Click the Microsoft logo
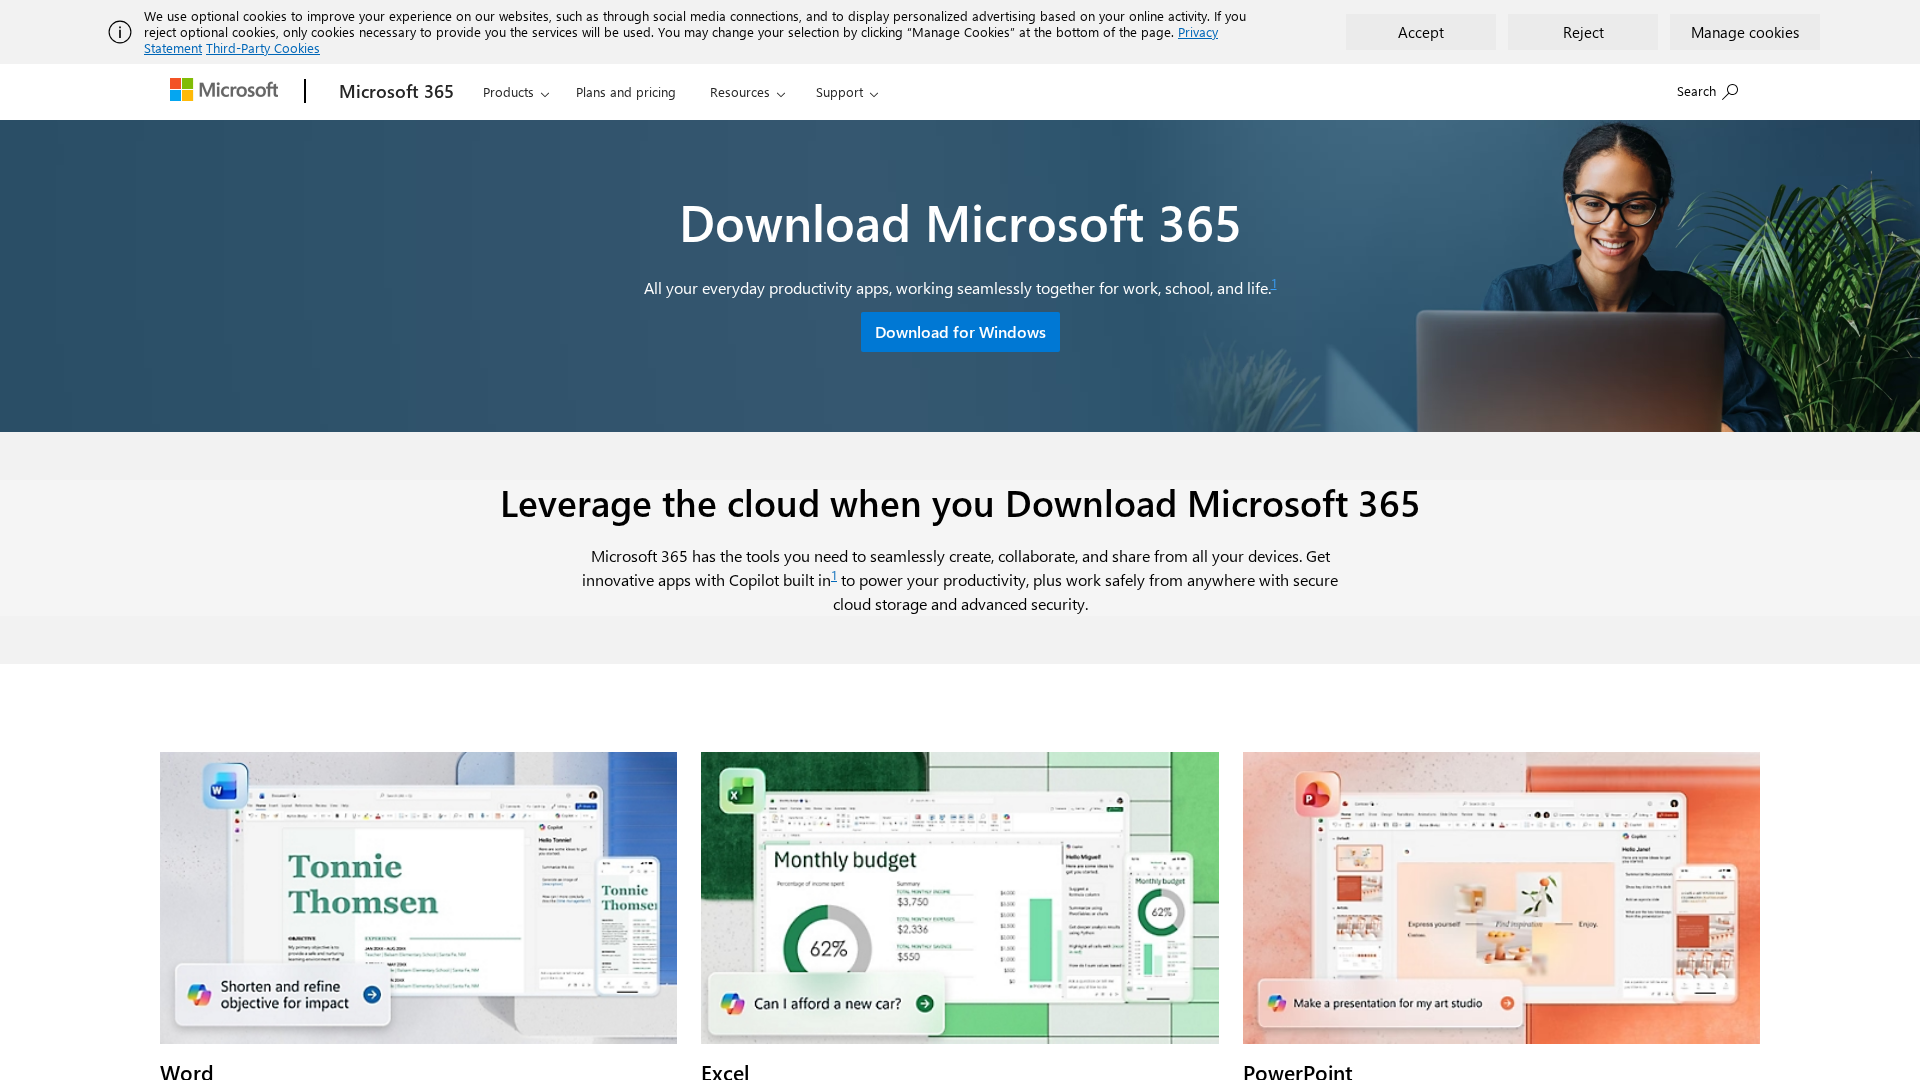This screenshot has height=1080, width=1920. point(224,90)
